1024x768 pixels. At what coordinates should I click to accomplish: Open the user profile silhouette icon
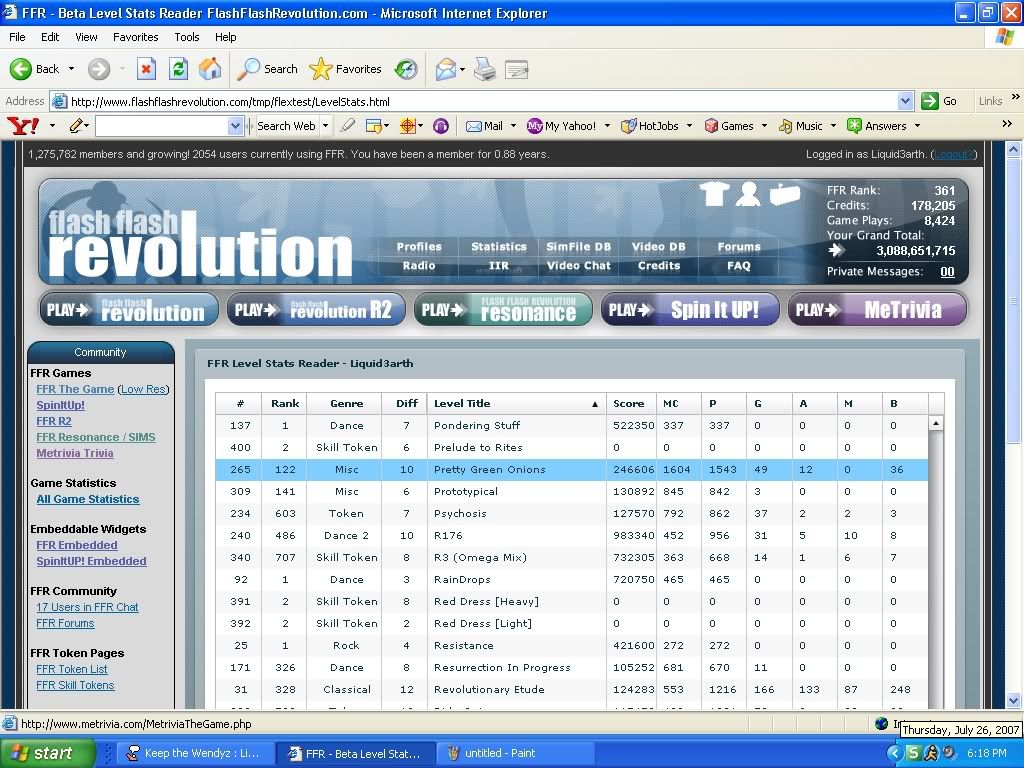(x=748, y=193)
